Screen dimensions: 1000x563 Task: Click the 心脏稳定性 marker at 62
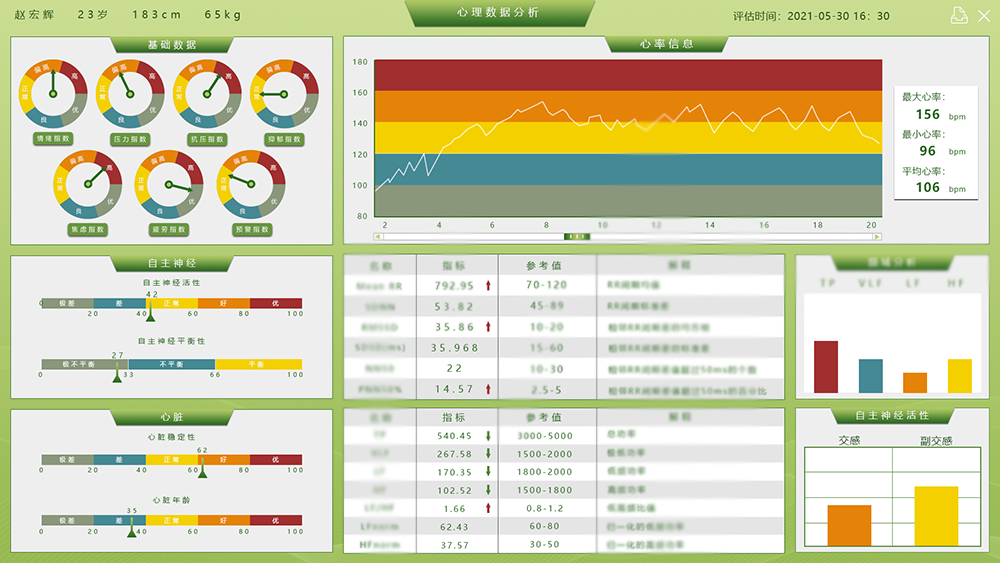(x=202, y=472)
